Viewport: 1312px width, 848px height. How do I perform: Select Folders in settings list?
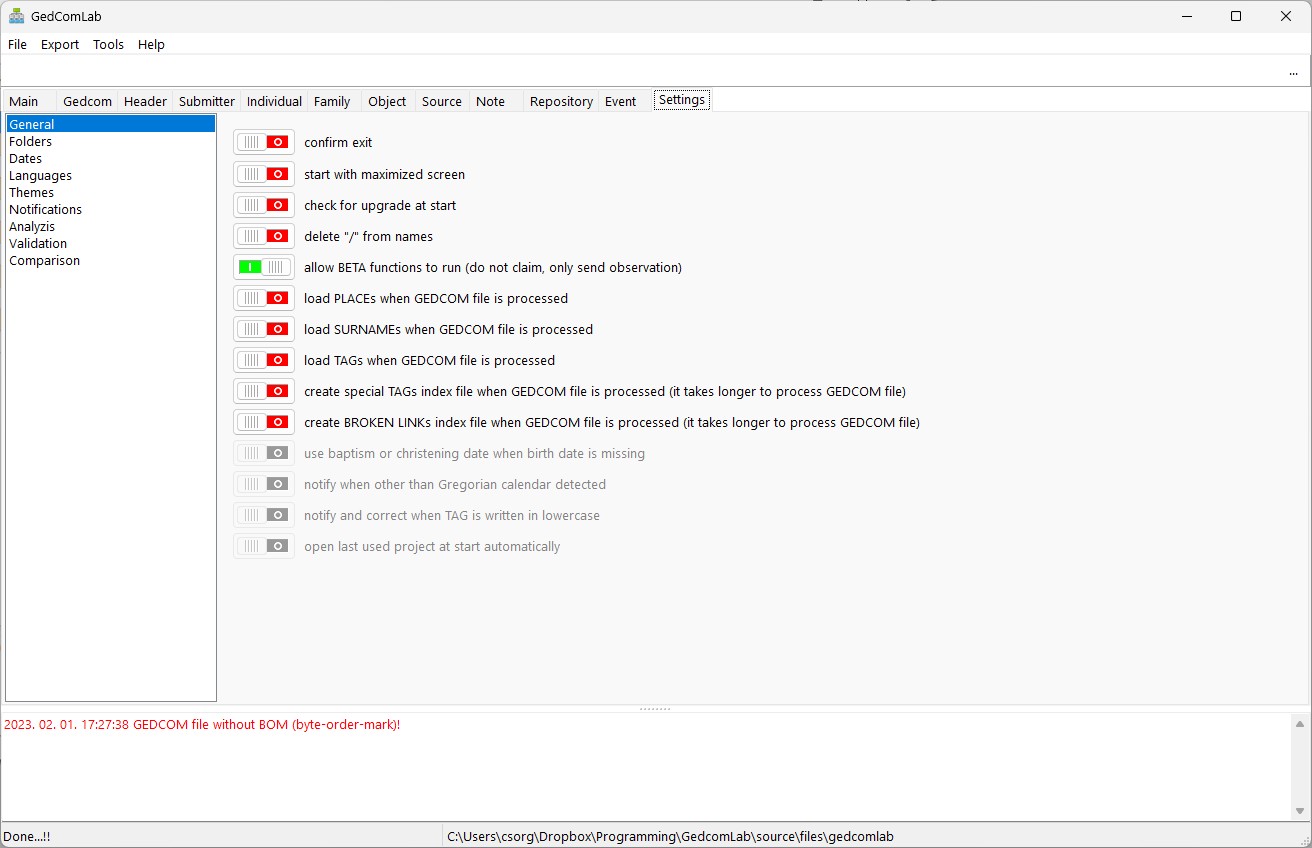[x=110, y=141]
